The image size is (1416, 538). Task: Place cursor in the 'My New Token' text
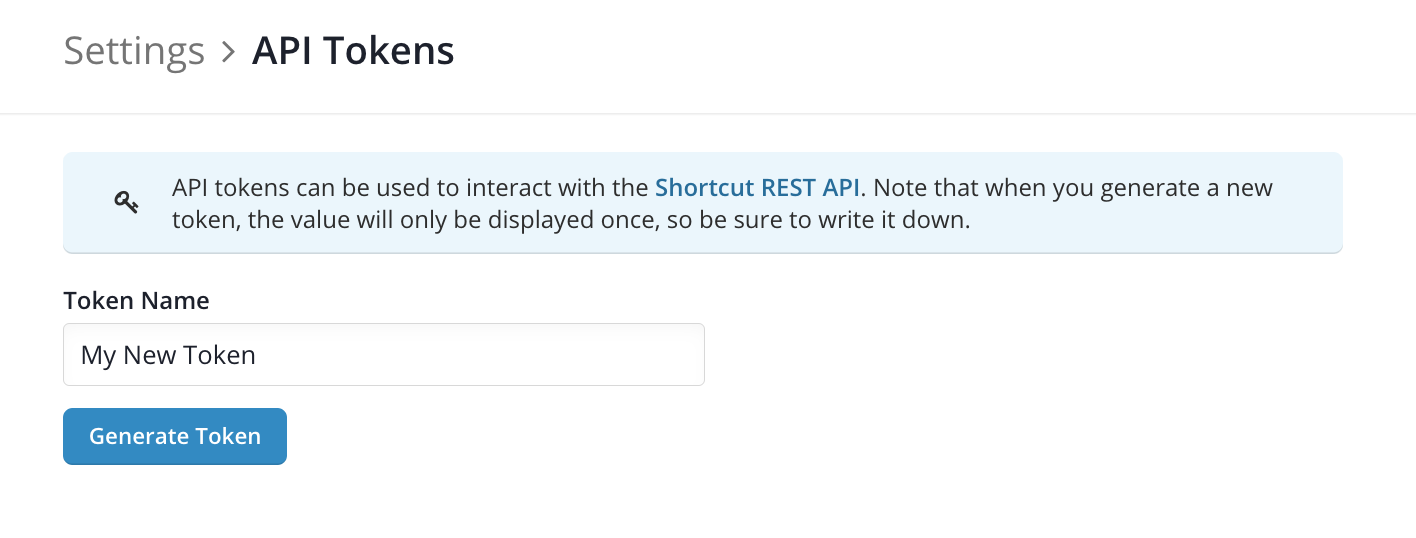(168, 355)
